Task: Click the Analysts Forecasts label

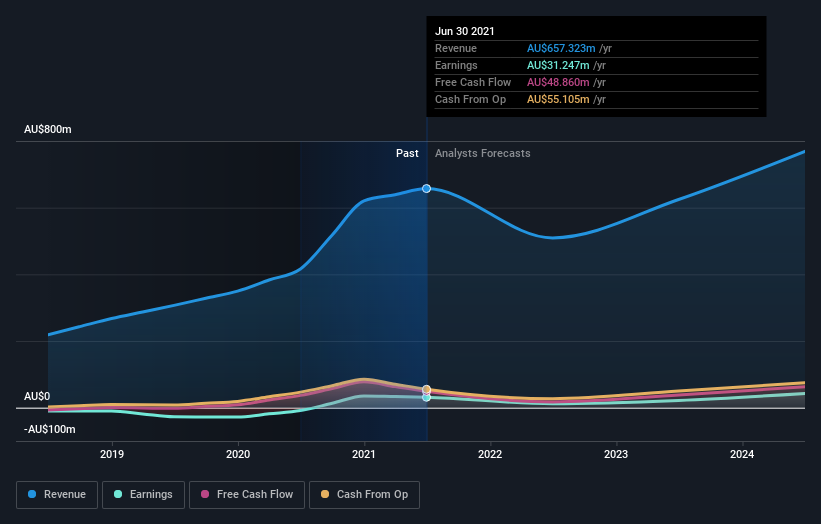Action: click(483, 153)
